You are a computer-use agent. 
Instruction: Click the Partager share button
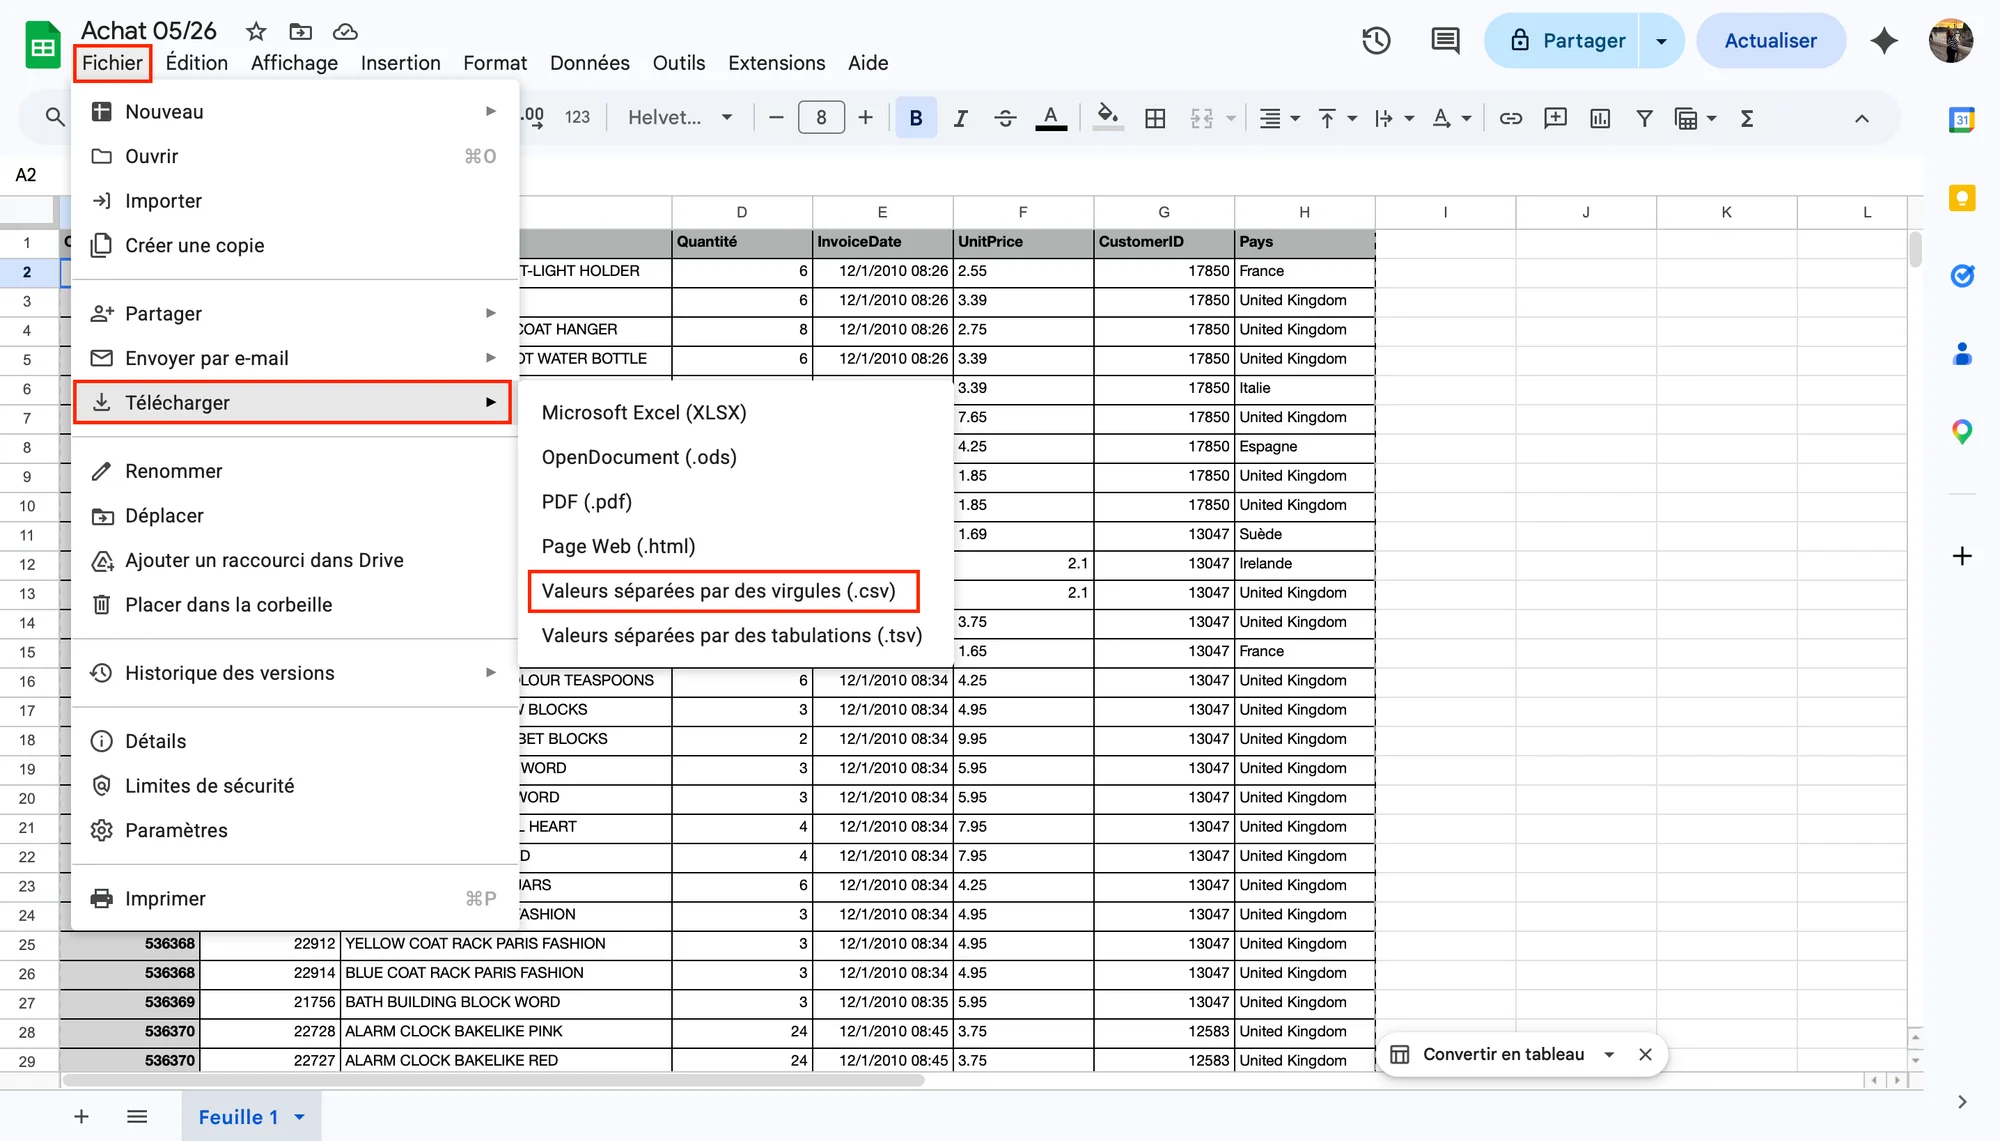[1563, 41]
